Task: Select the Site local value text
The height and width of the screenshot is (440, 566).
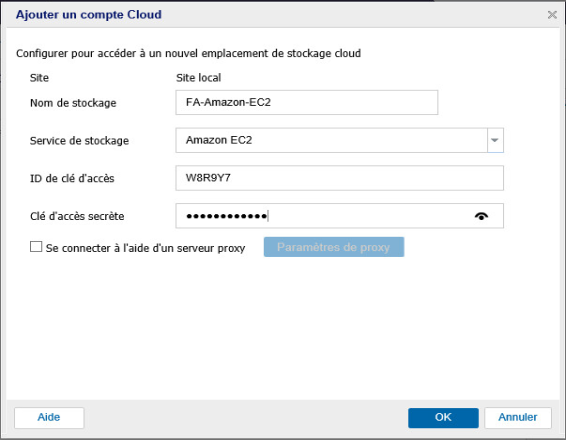Action: point(199,78)
